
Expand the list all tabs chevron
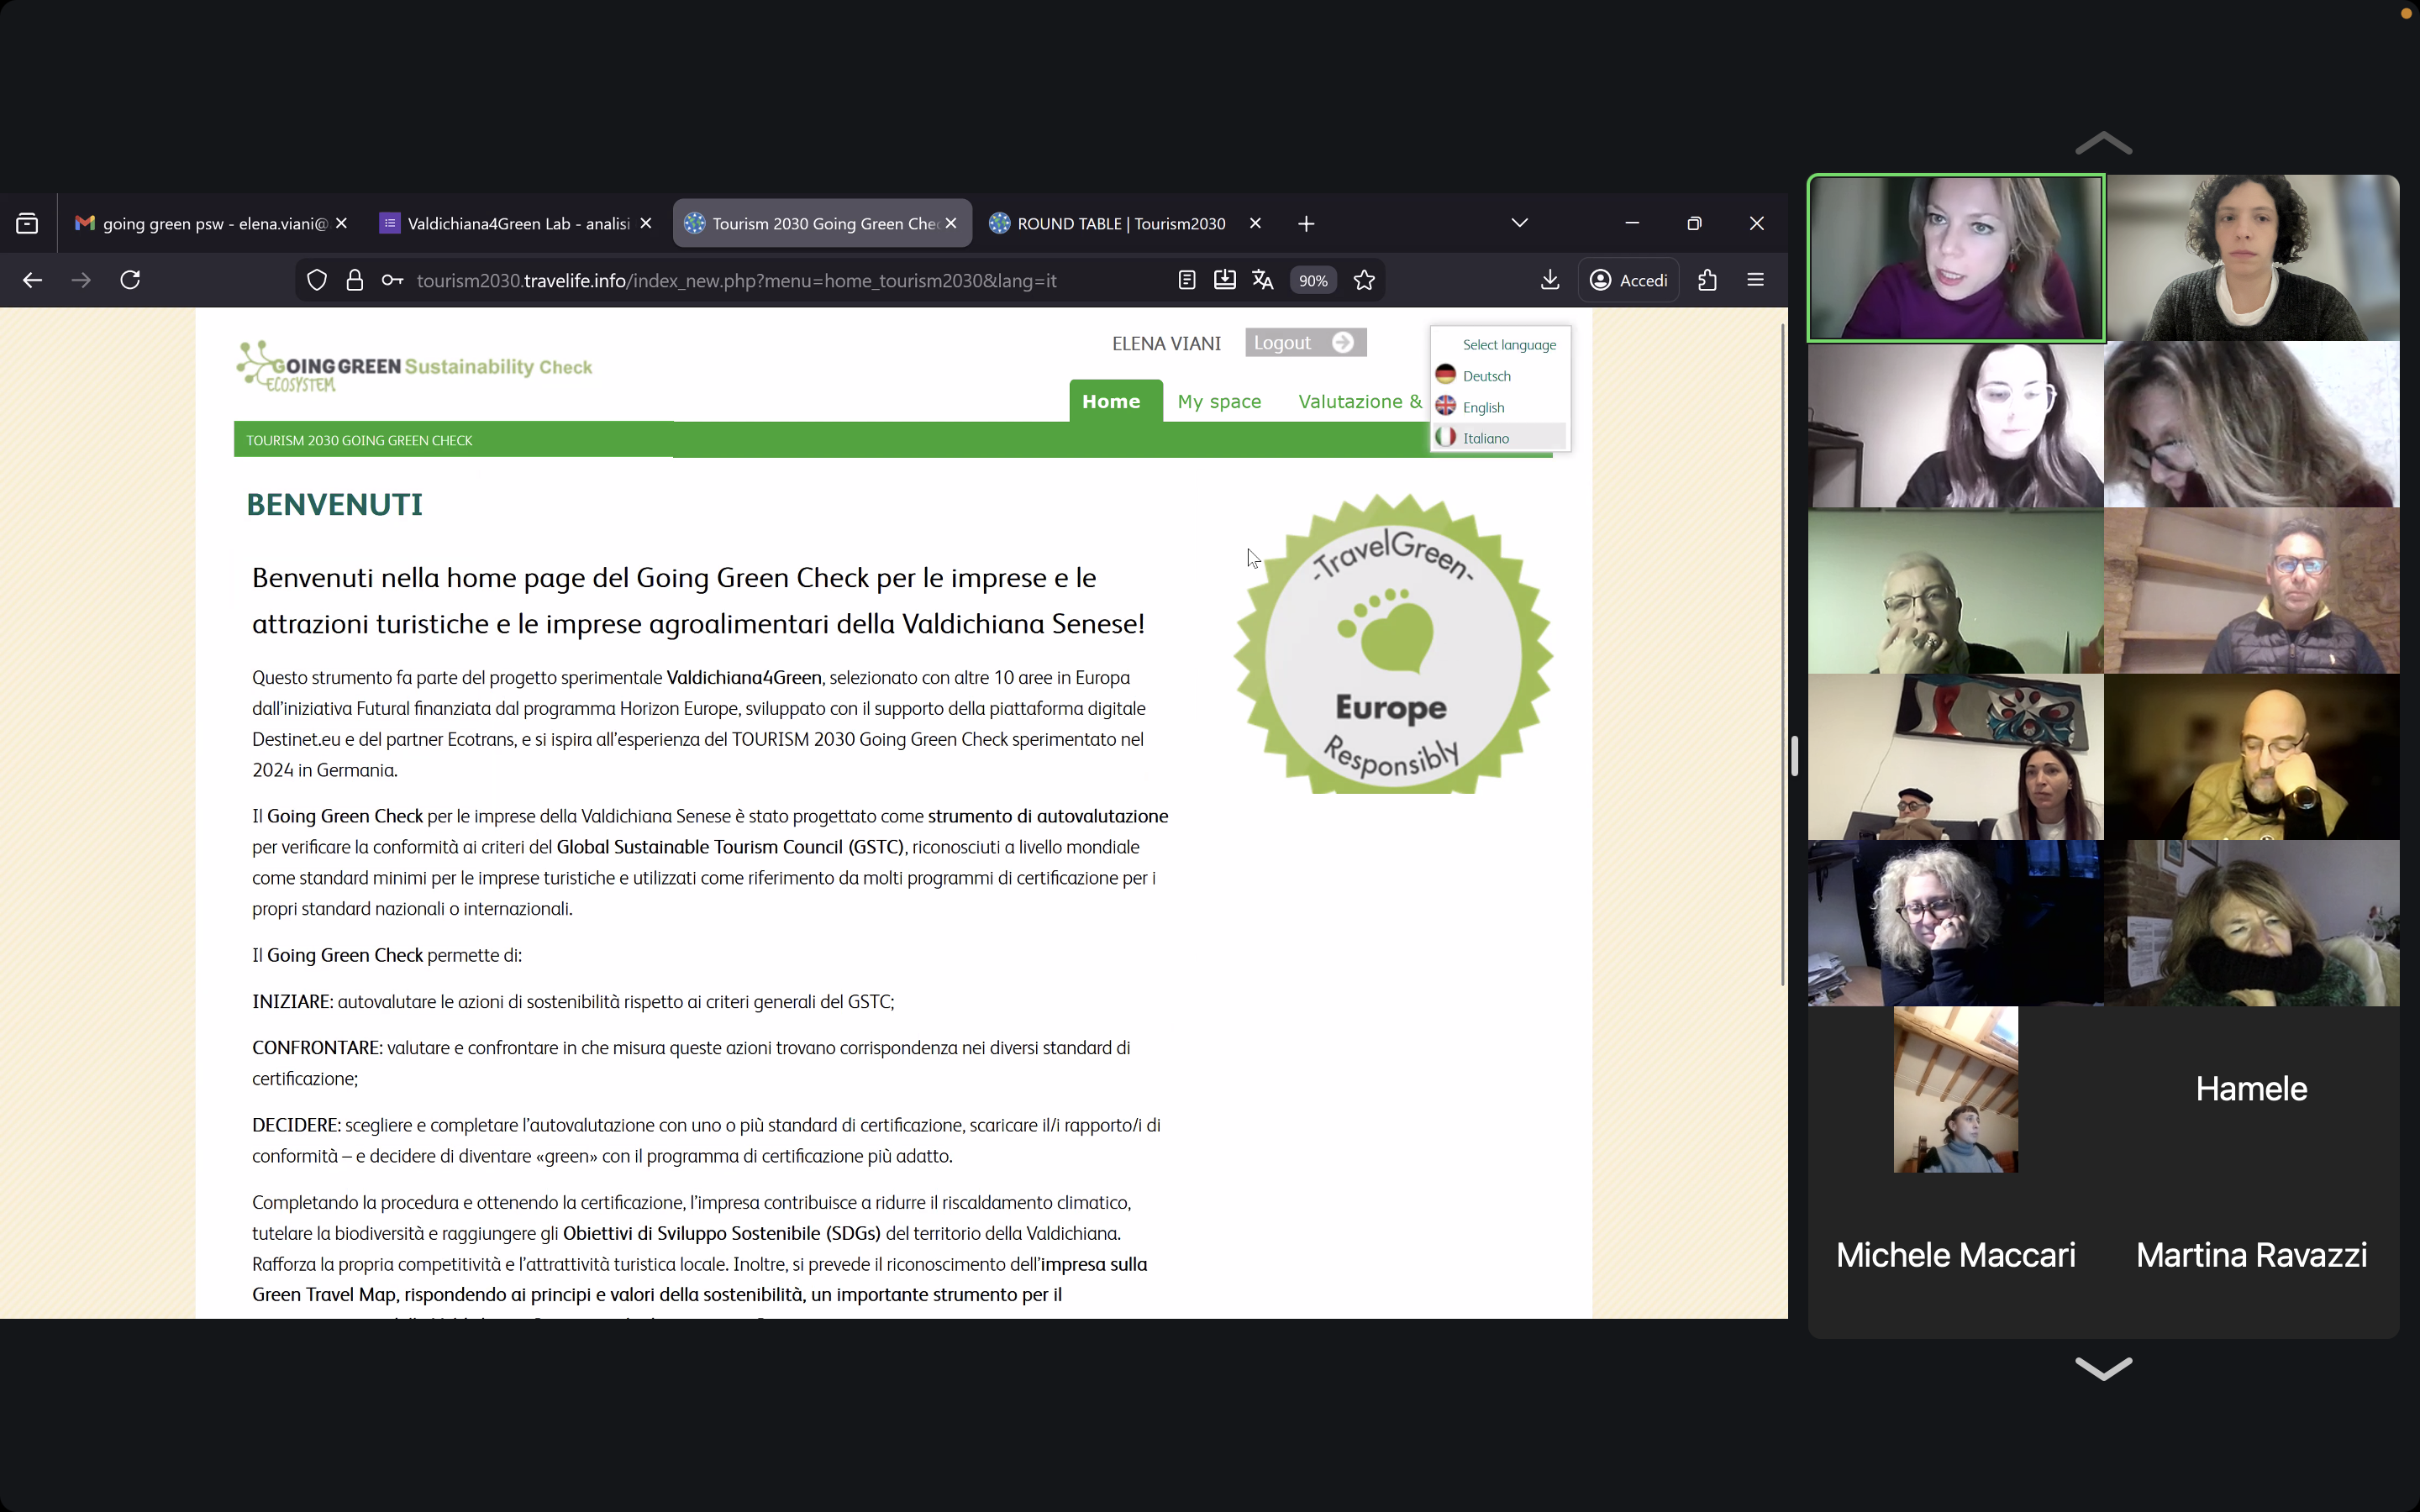coord(1519,223)
